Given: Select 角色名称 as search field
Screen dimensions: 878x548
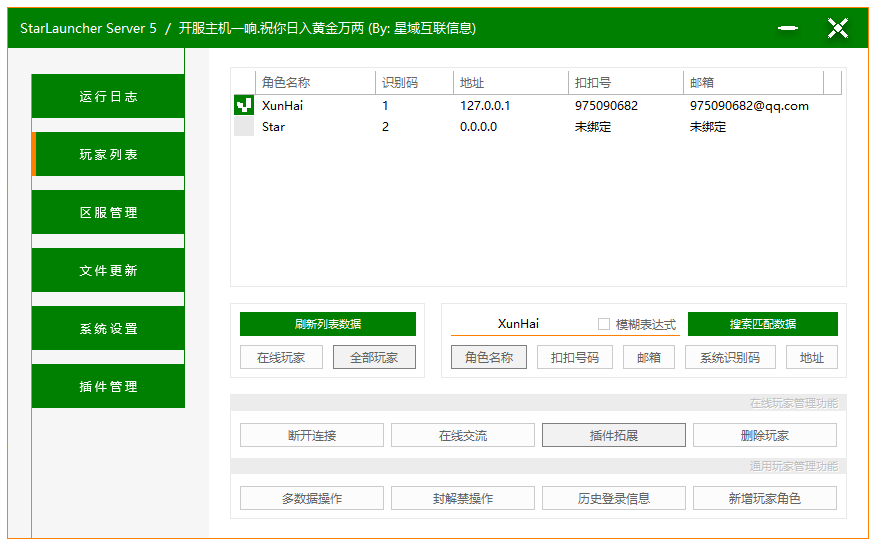Looking at the screenshot, I should click(489, 357).
